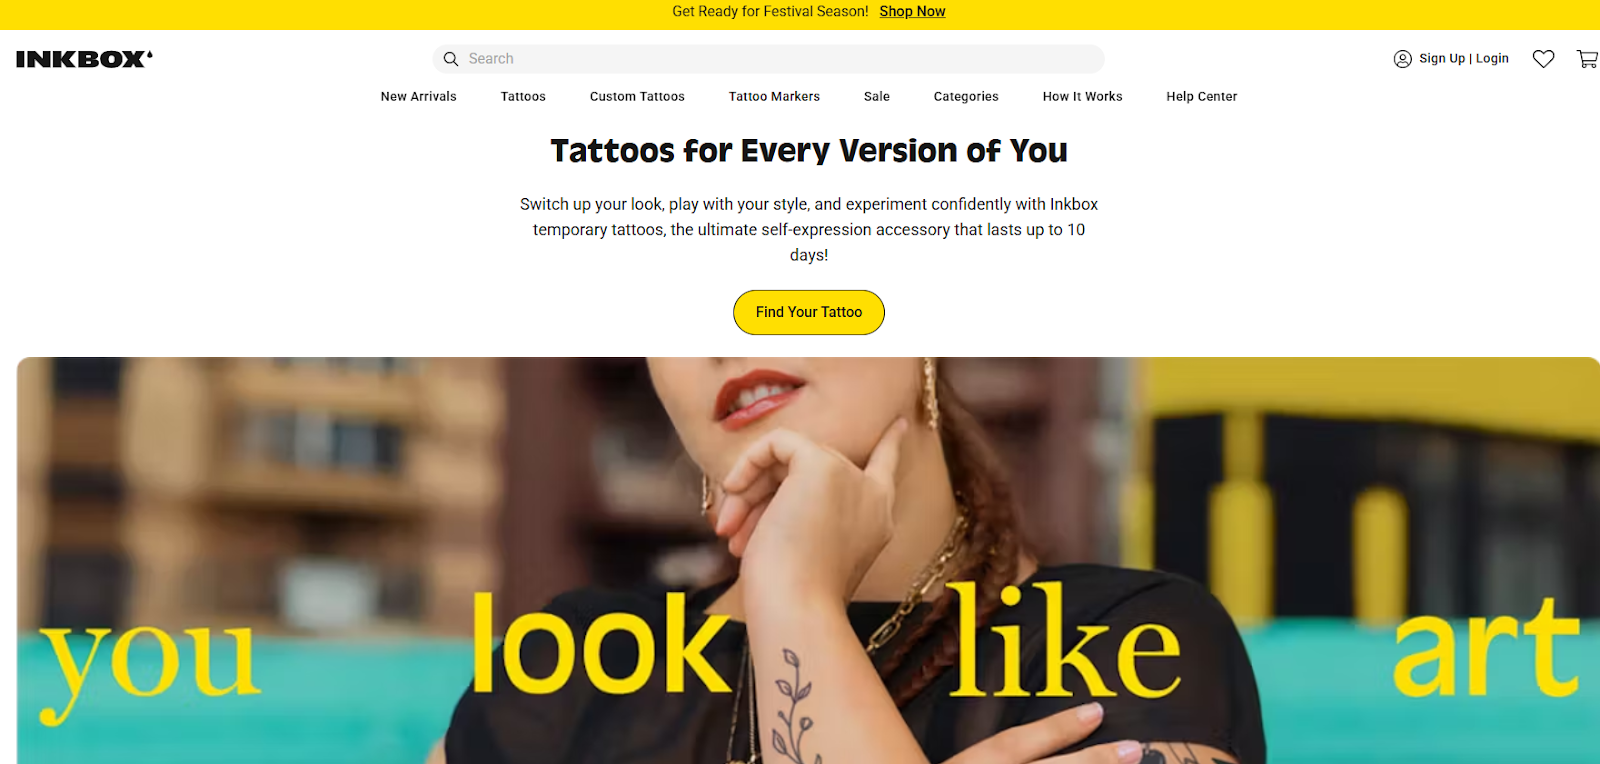Open the Sale menu item
The image size is (1600, 764).
(877, 97)
